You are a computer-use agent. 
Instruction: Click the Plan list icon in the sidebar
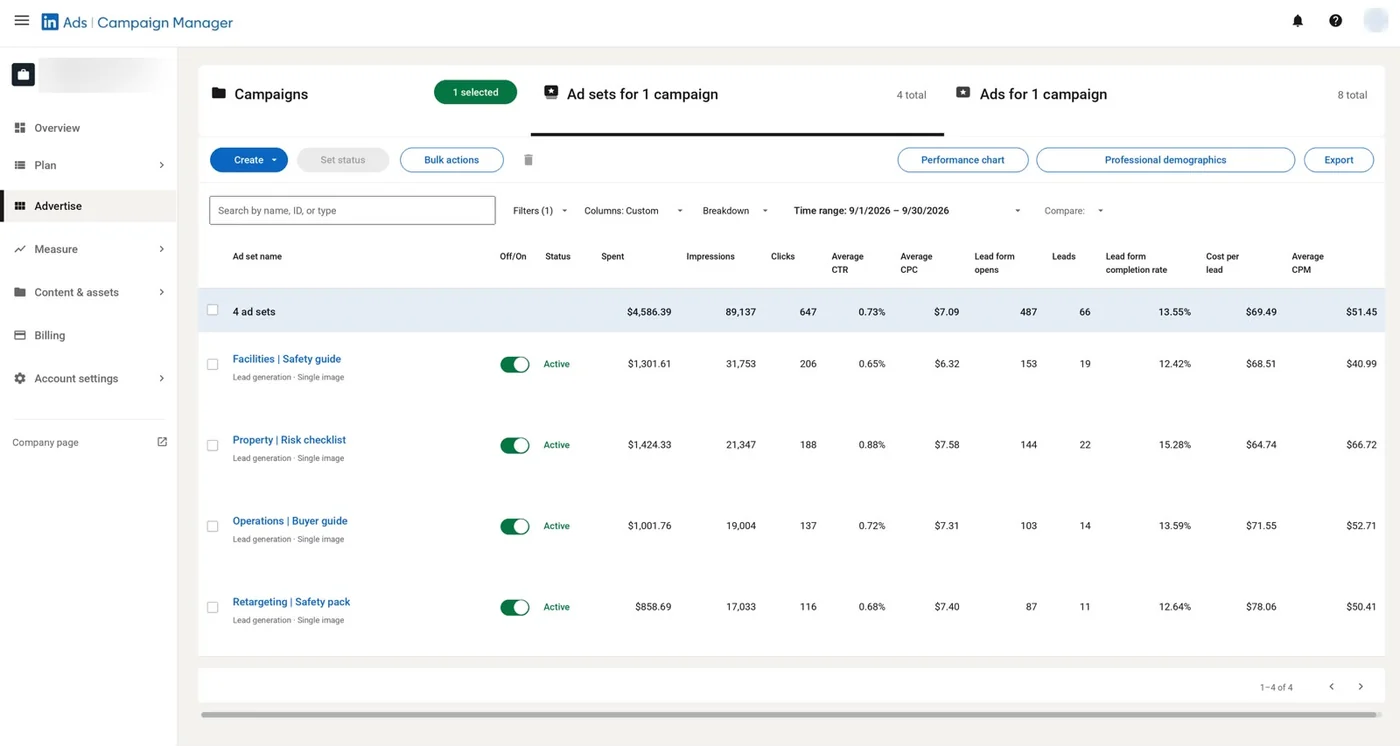point(20,165)
